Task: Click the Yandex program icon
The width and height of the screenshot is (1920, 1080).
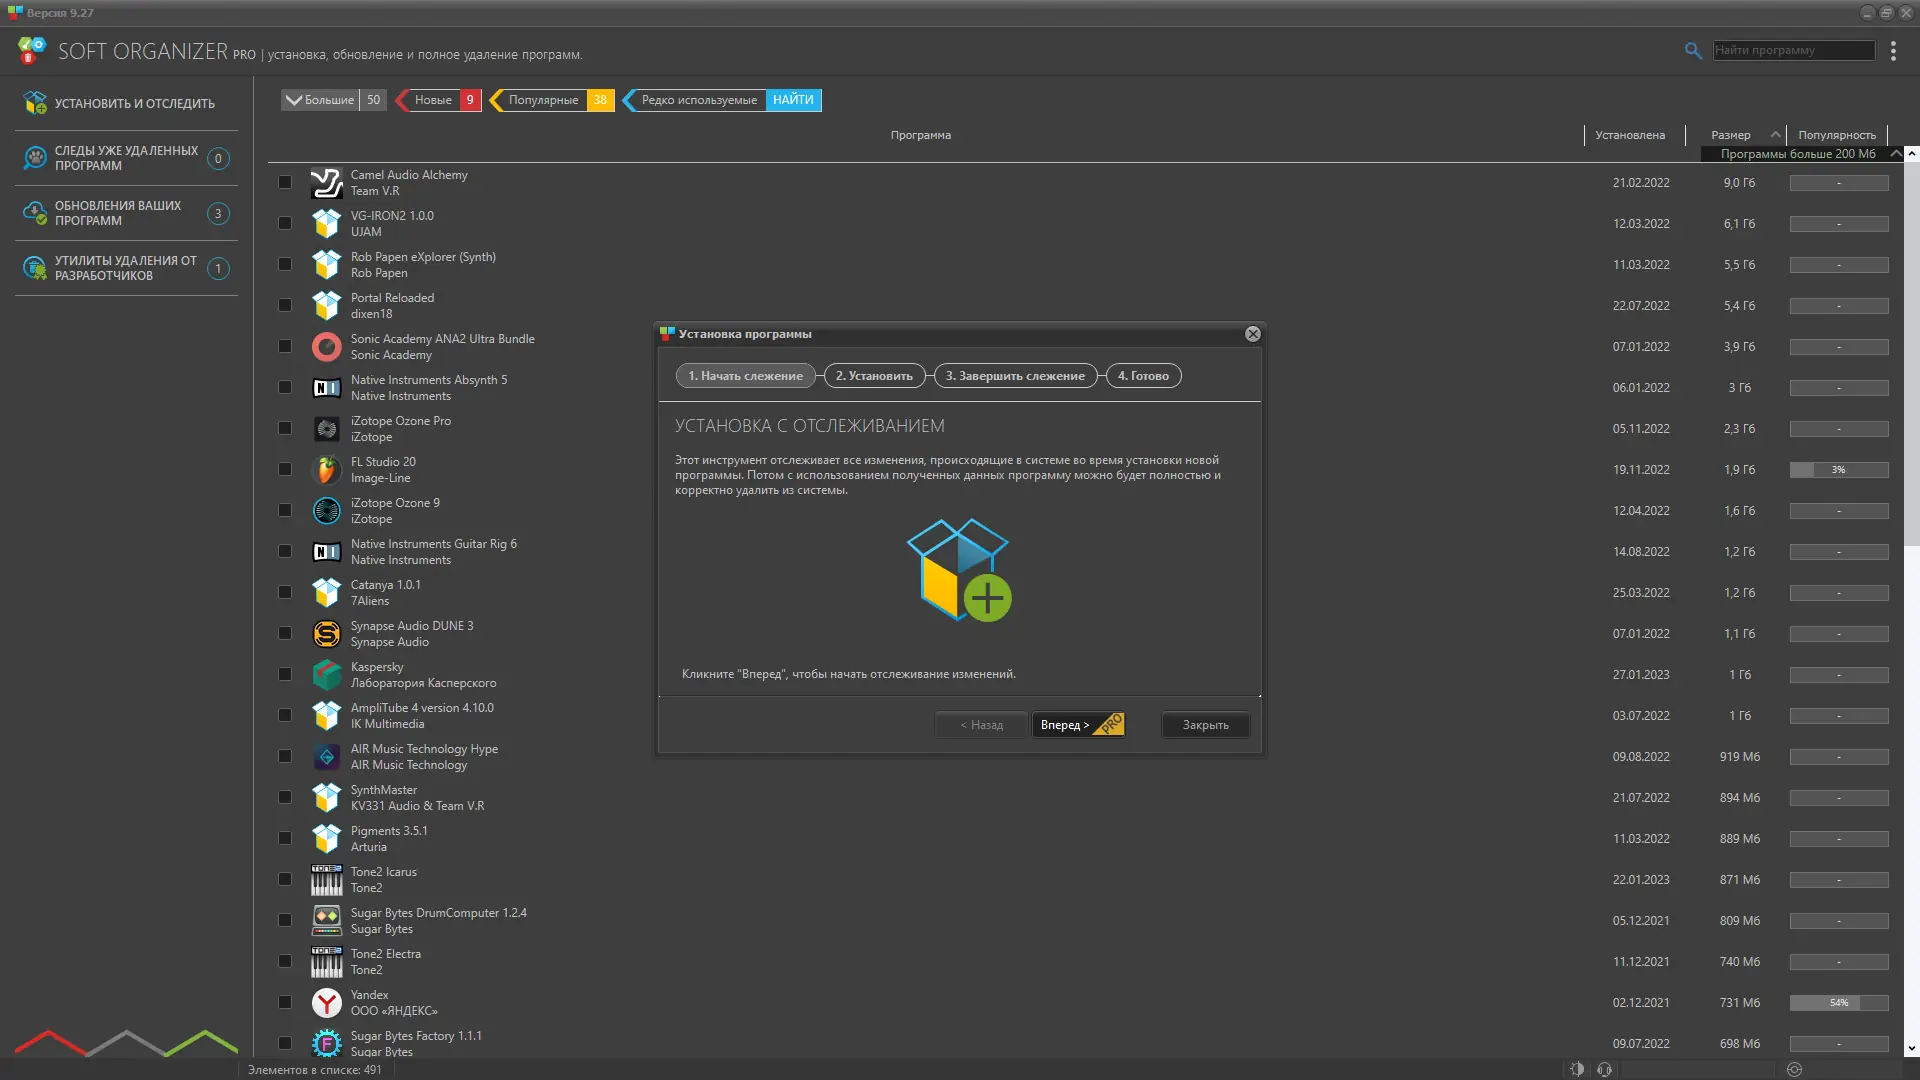Action: [326, 1003]
